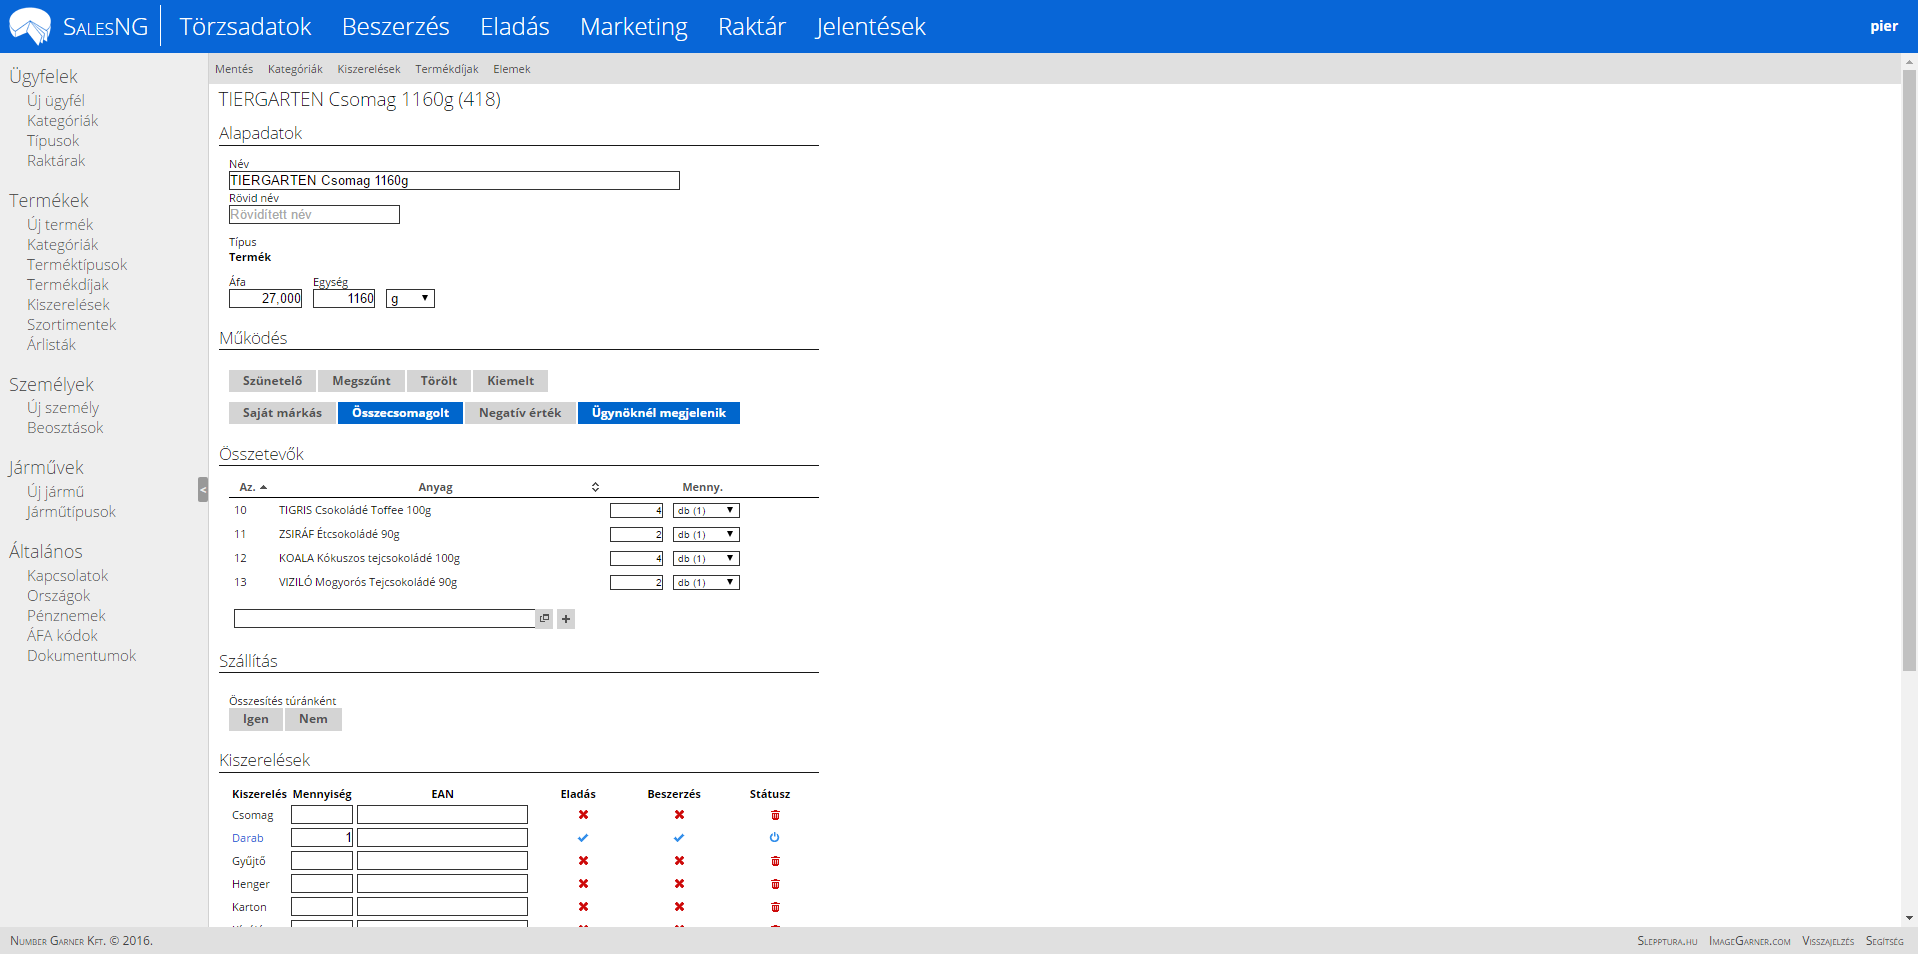The height and width of the screenshot is (954, 1918).
Task: Toggle the Megszűnt state
Action: (361, 381)
